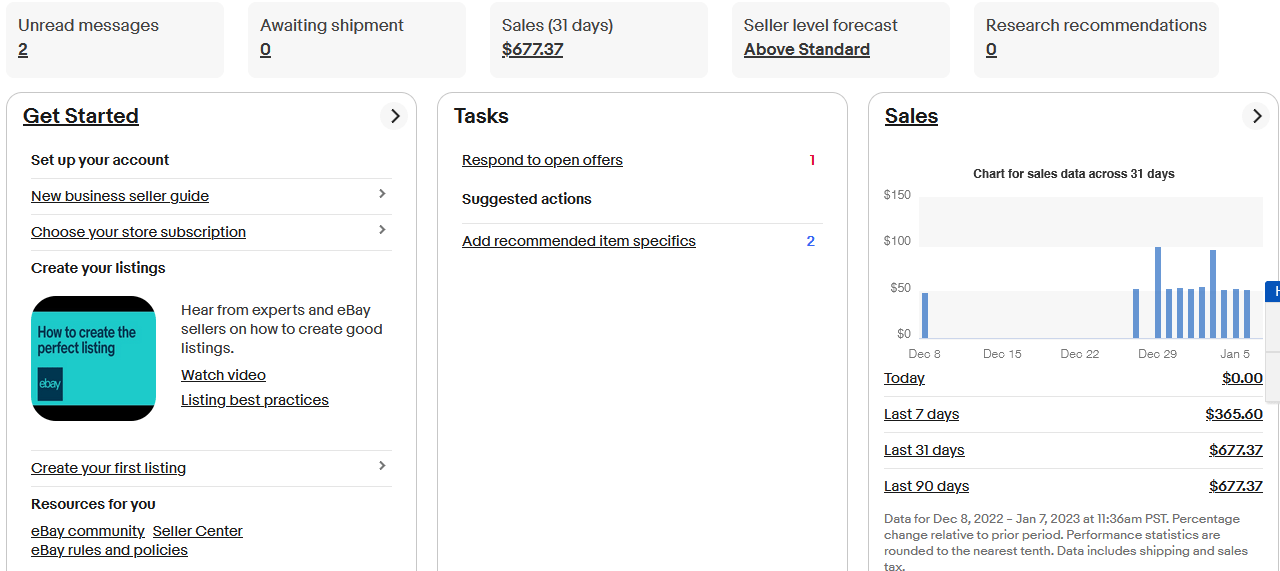This screenshot has width=1280, height=571.
Task: Click Watch video link
Action: [x=223, y=375]
